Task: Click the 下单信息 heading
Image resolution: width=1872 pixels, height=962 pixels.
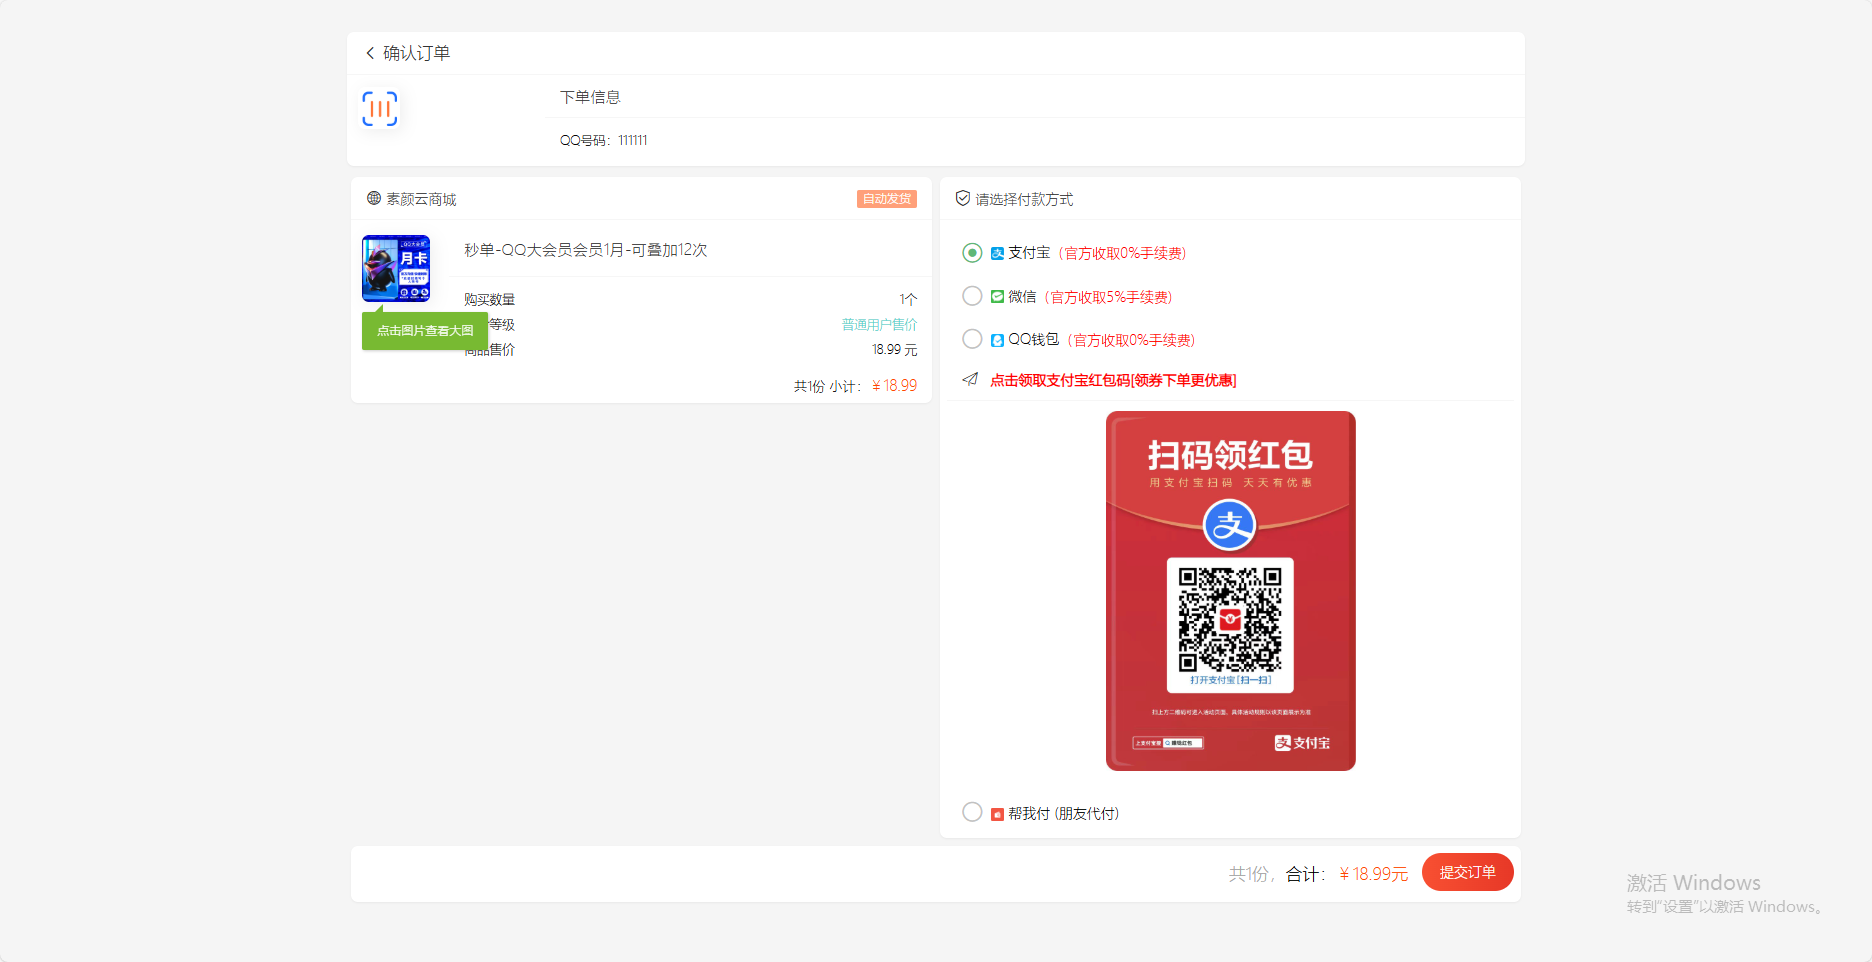Action: tap(590, 97)
